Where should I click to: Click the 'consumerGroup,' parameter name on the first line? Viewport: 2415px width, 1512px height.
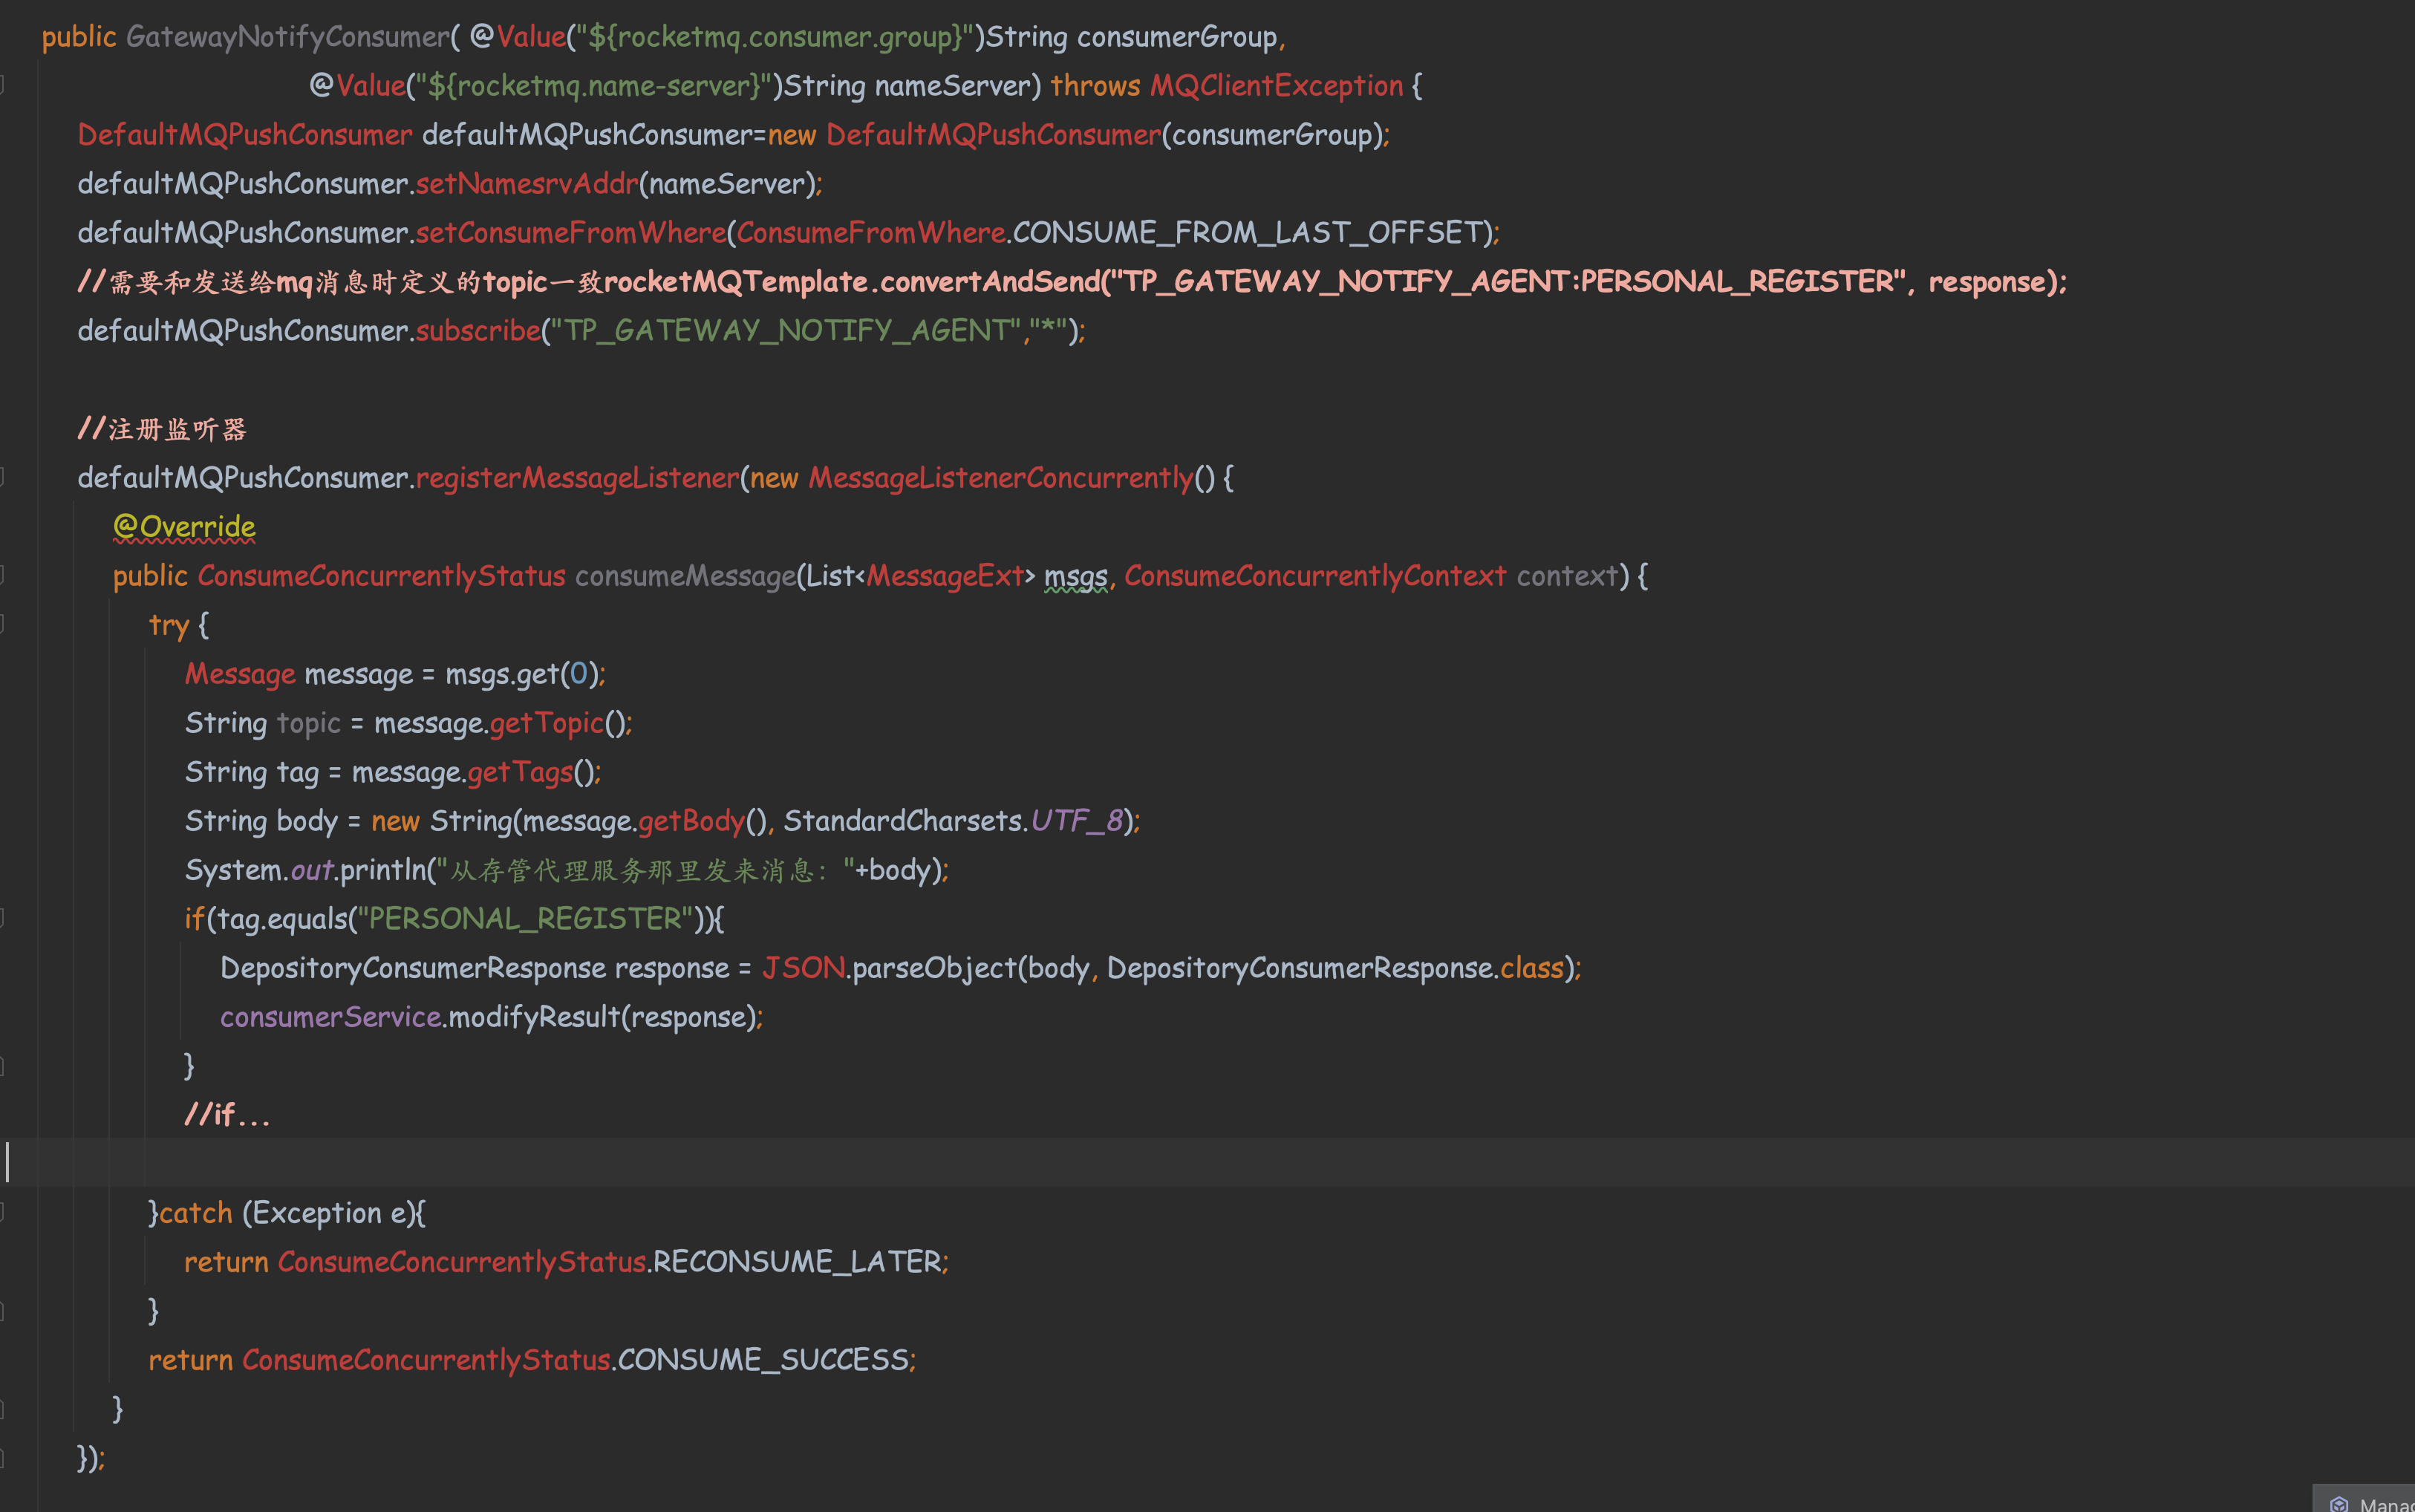tap(1181, 38)
